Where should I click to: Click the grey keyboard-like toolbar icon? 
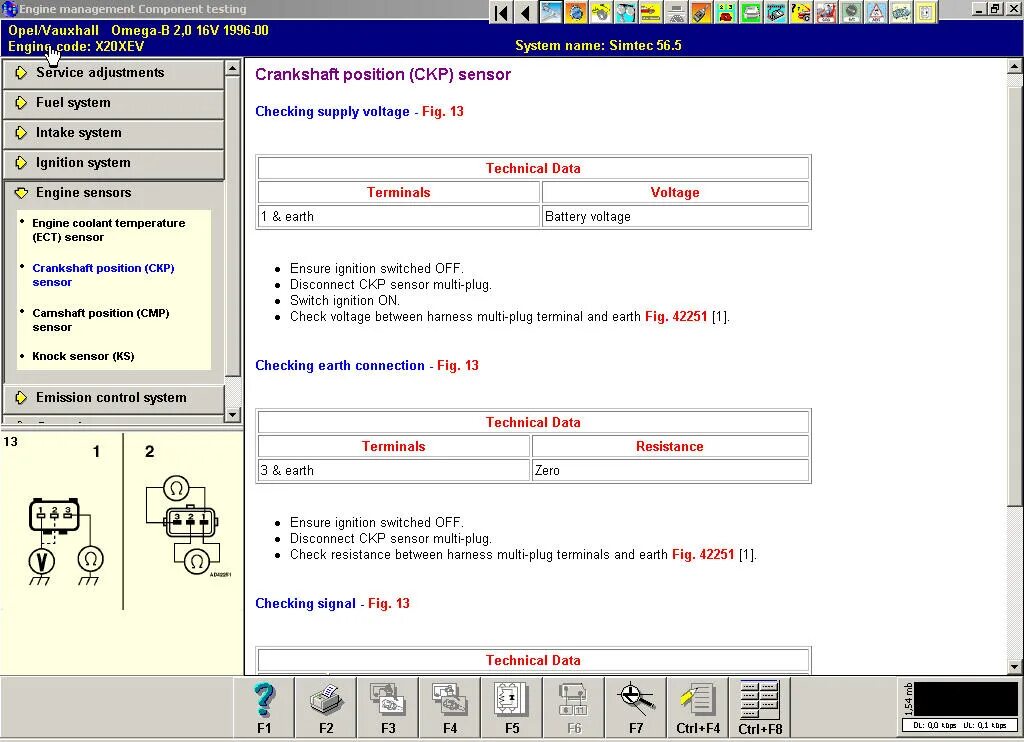(675, 12)
